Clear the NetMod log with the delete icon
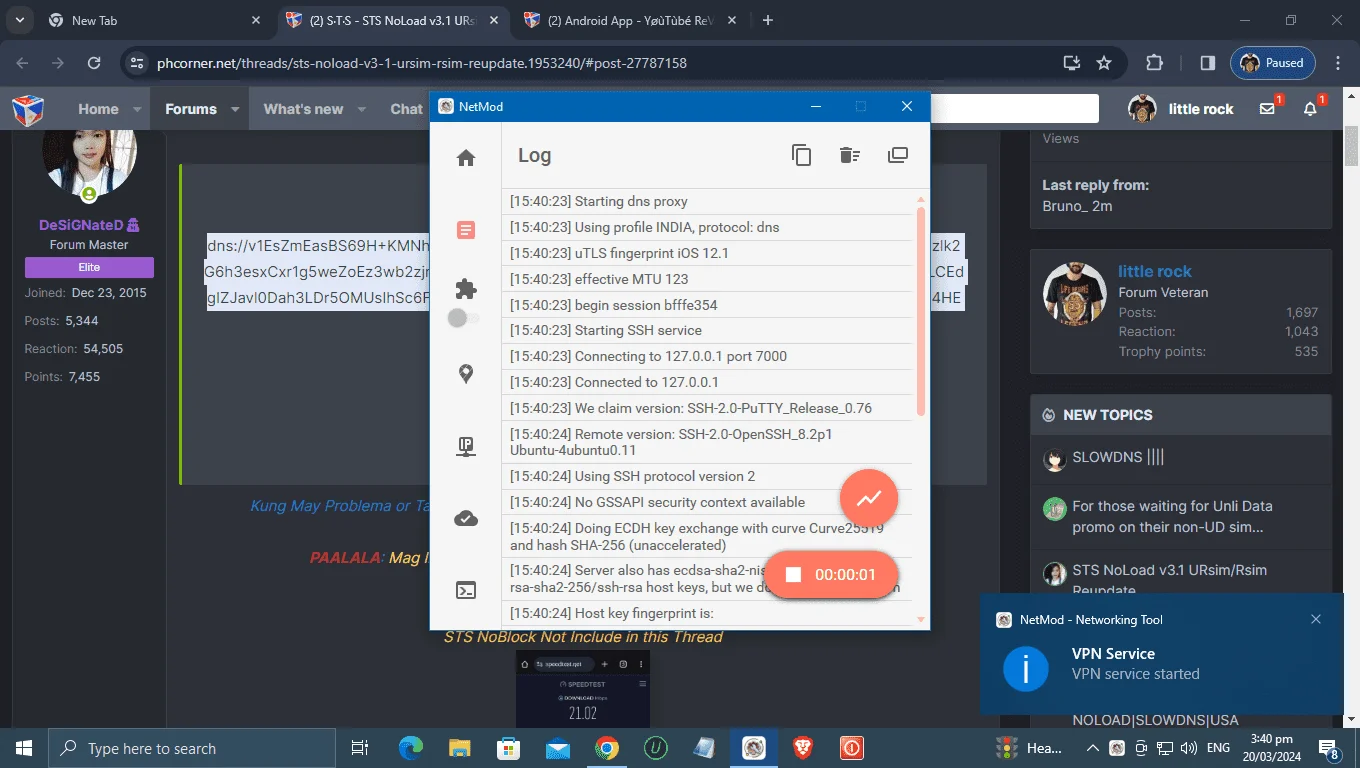This screenshot has width=1360, height=768. pyautogui.click(x=849, y=155)
